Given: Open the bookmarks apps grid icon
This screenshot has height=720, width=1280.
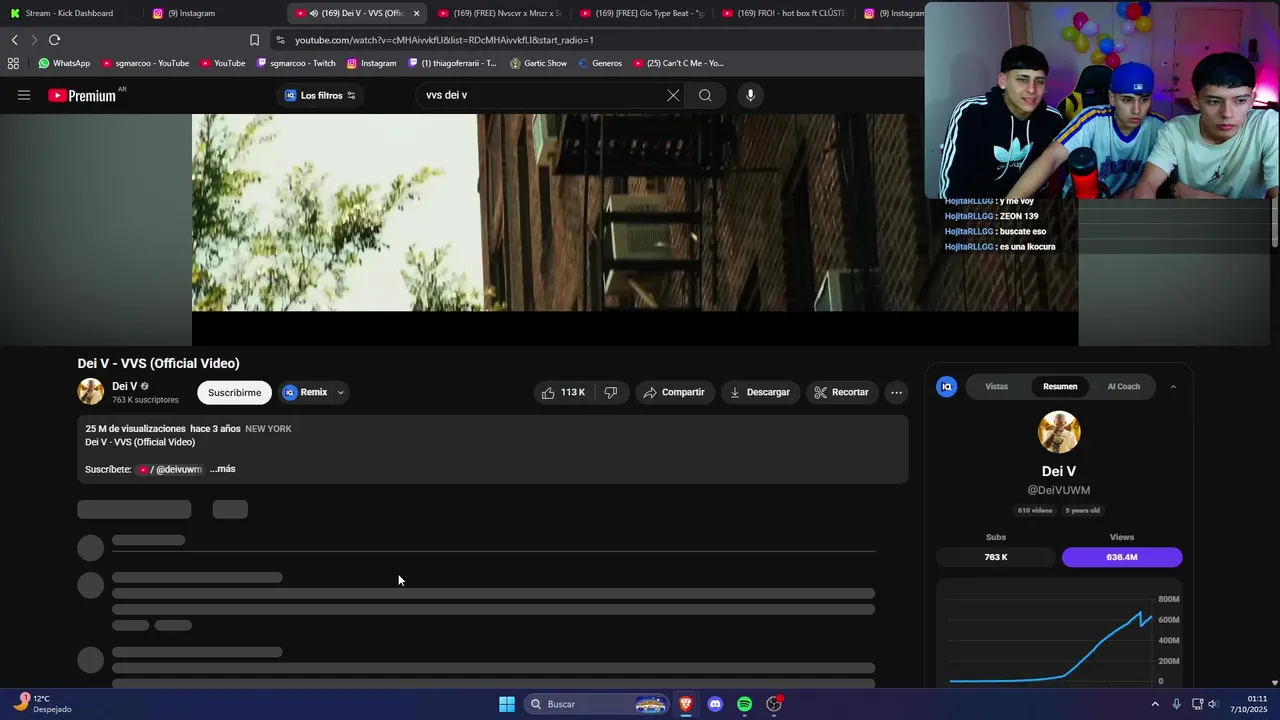Looking at the screenshot, I should 13,63.
